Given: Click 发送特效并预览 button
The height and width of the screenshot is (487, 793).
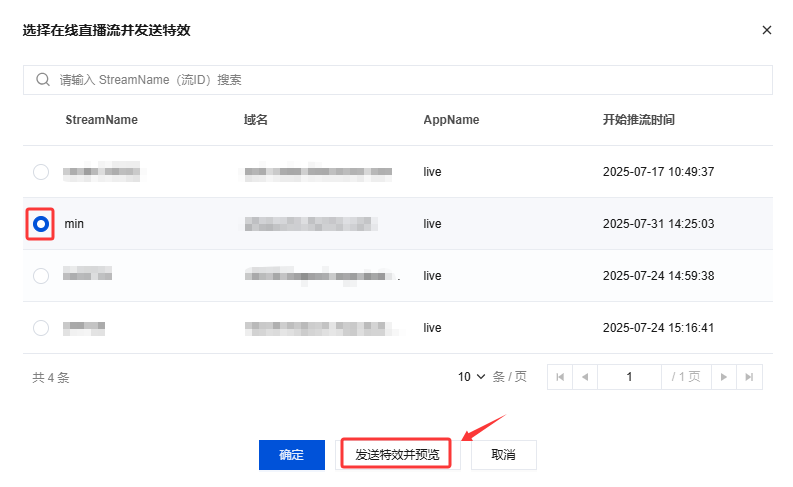Looking at the screenshot, I should pyautogui.click(x=398, y=455).
